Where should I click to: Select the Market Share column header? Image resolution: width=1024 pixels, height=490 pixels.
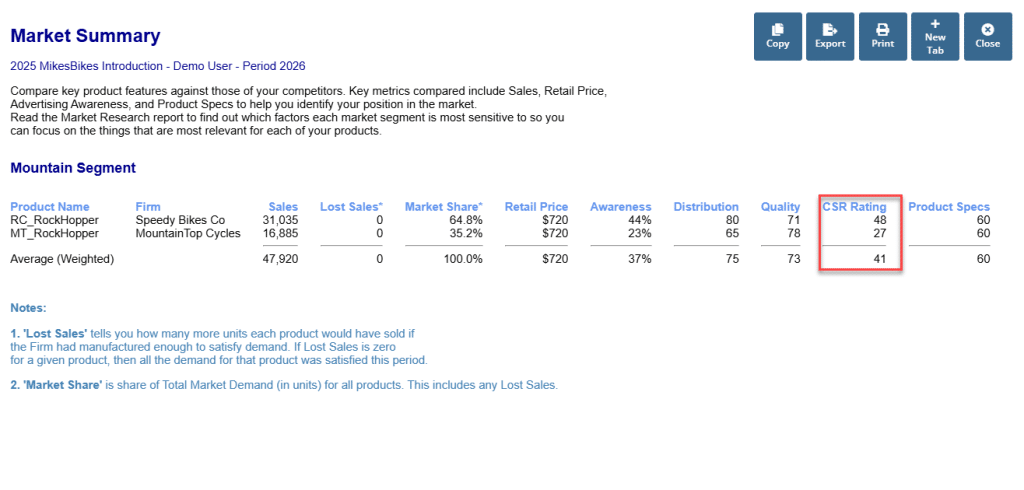point(444,207)
